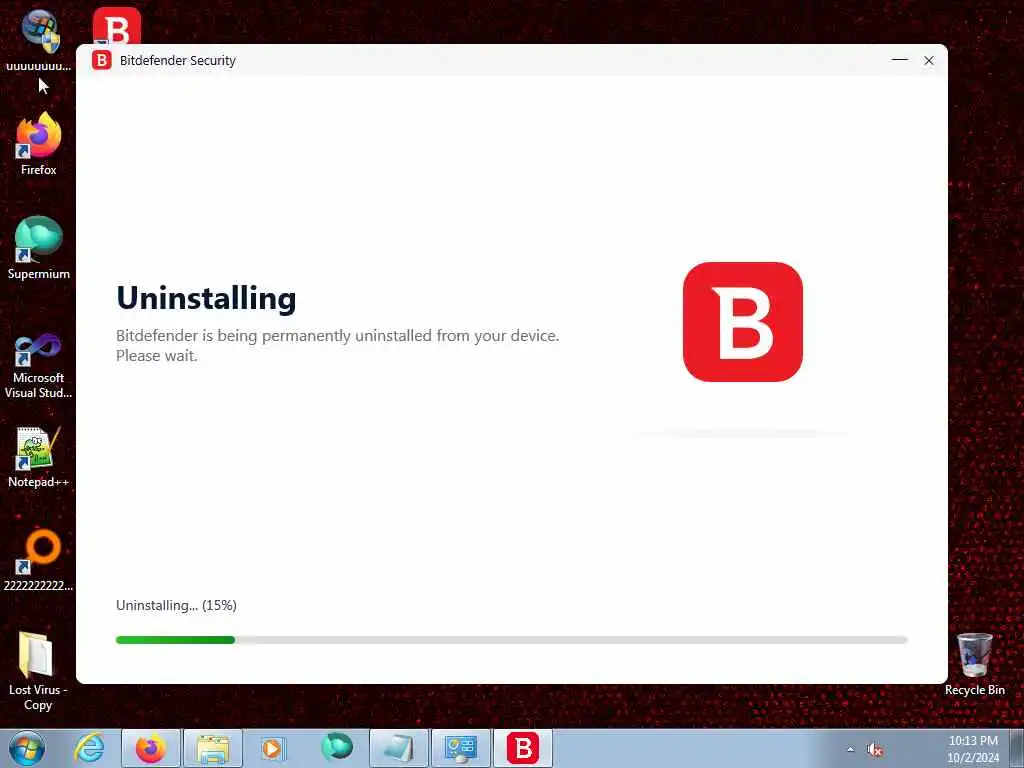Open the Windows Start menu
Screen dimensions: 1024x768
point(27,748)
